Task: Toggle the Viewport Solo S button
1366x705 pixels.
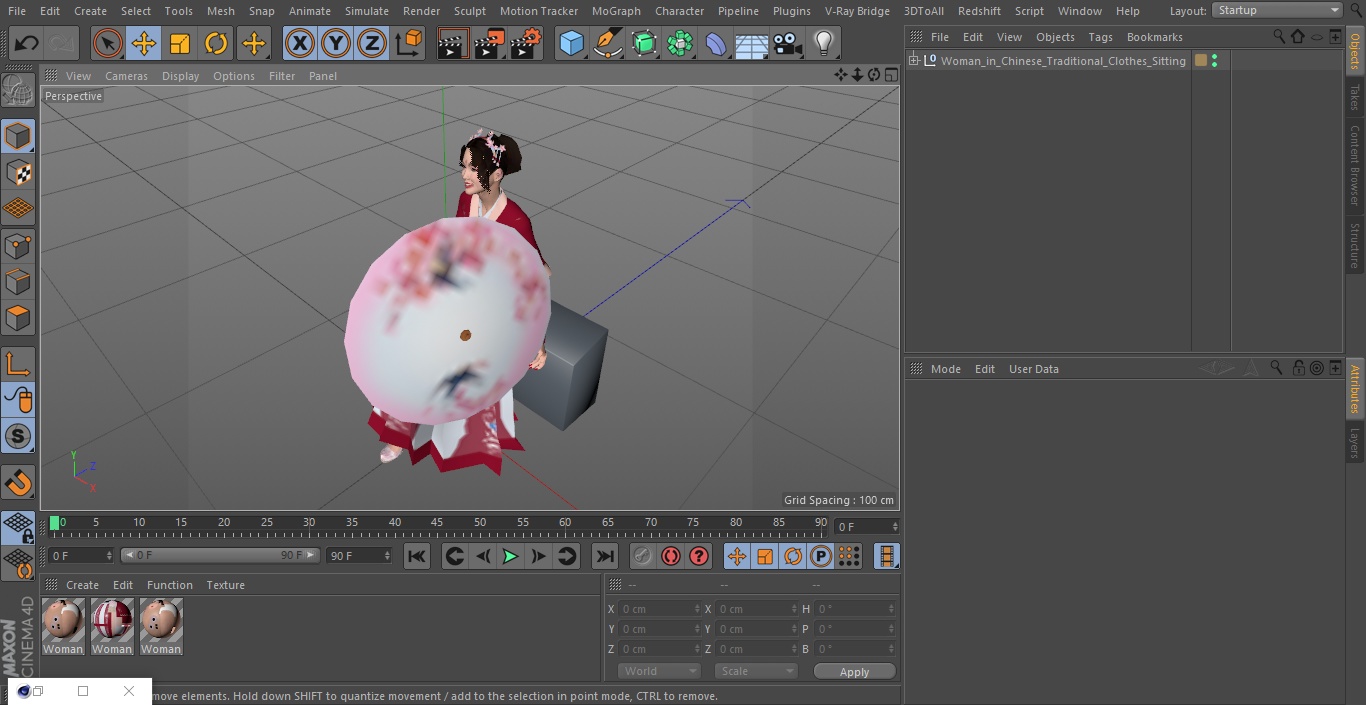Action: [x=18, y=436]
